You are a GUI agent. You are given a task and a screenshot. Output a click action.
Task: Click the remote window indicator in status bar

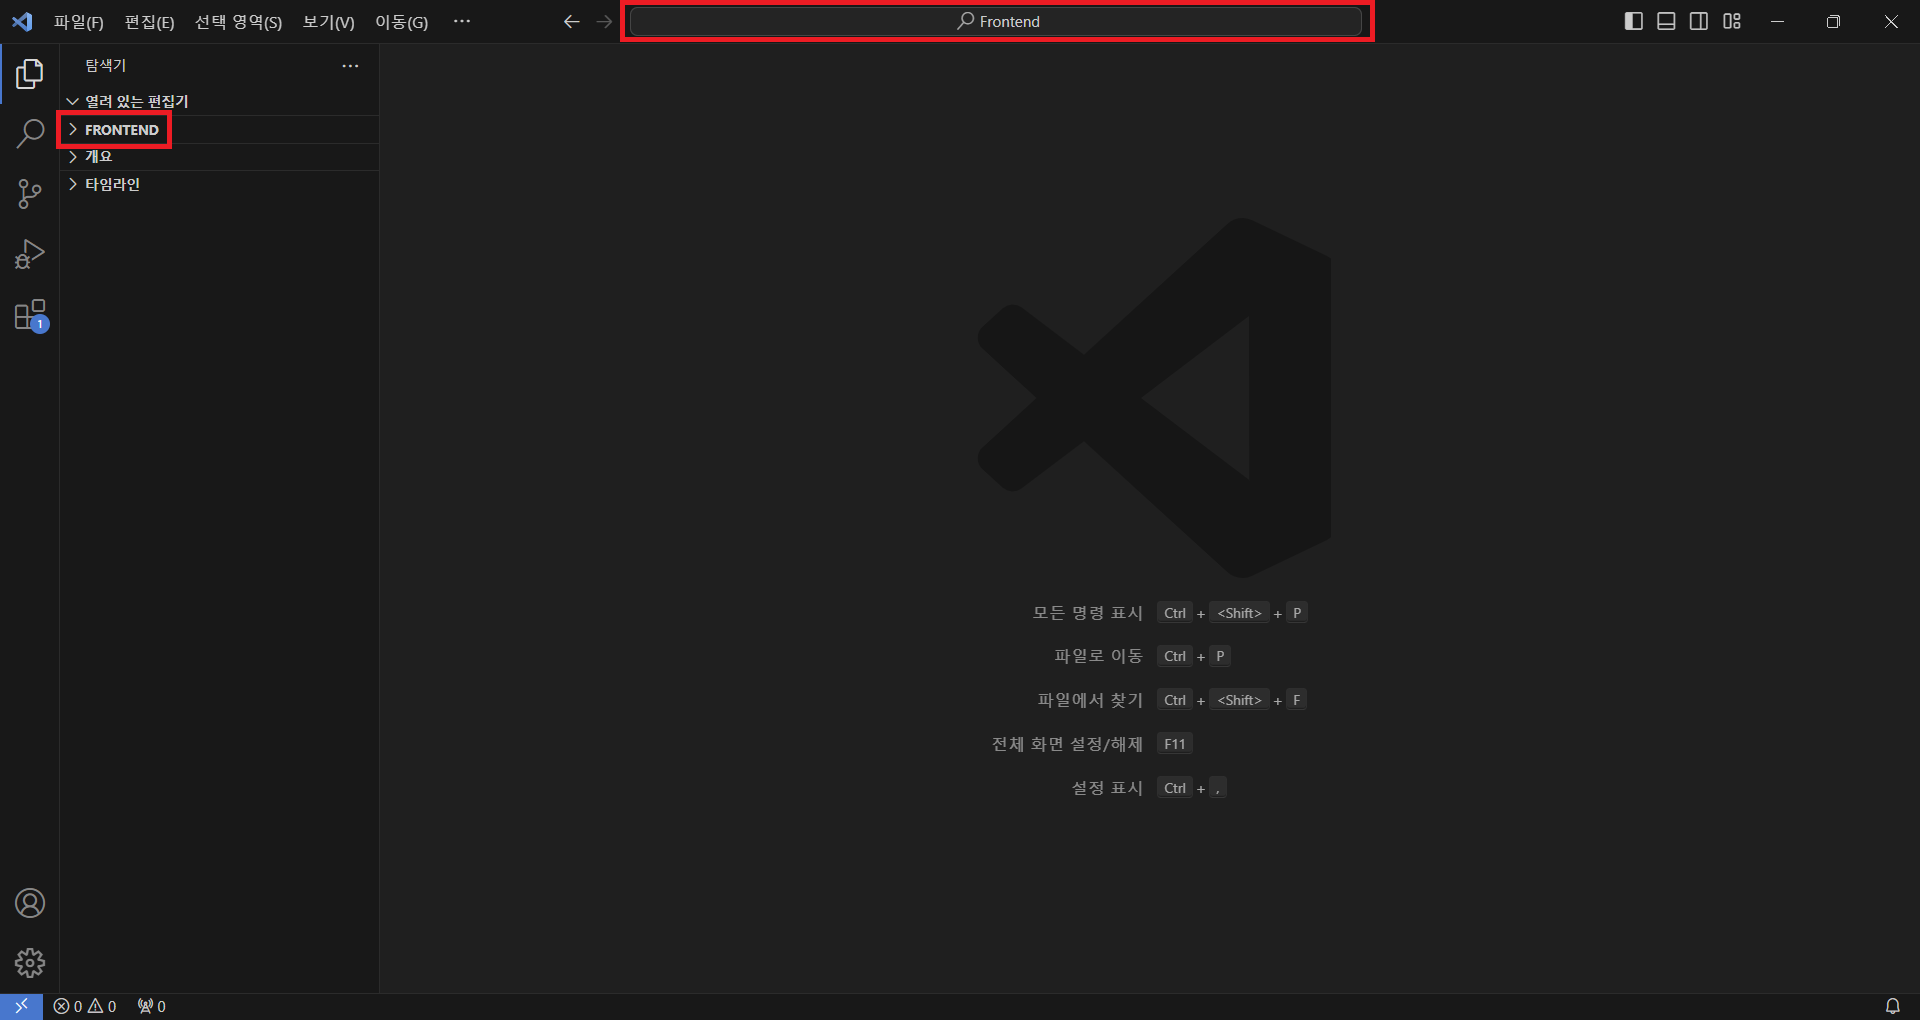pos(21,1006)
